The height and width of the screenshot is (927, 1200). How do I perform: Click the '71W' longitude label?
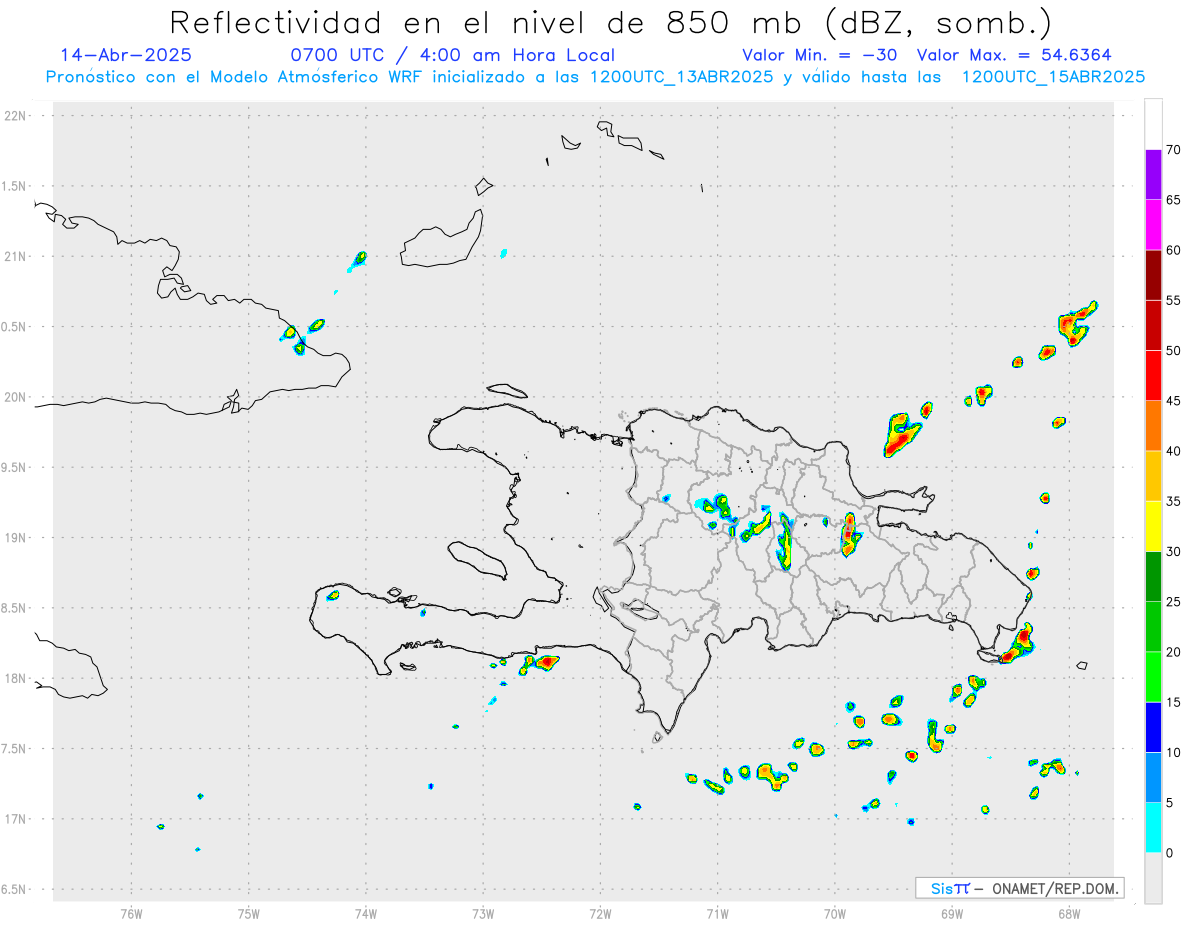(x=717, y=913)
